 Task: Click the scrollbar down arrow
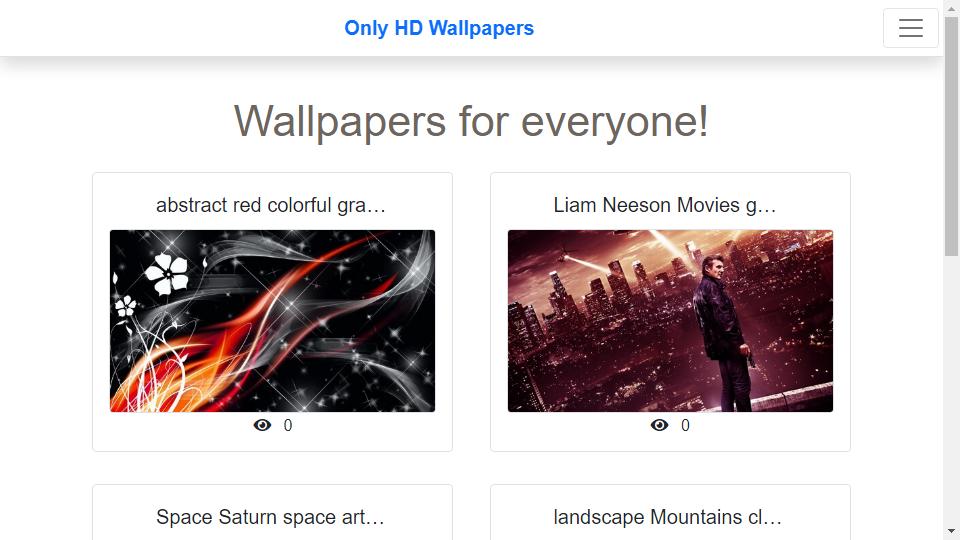click(951, 531)
